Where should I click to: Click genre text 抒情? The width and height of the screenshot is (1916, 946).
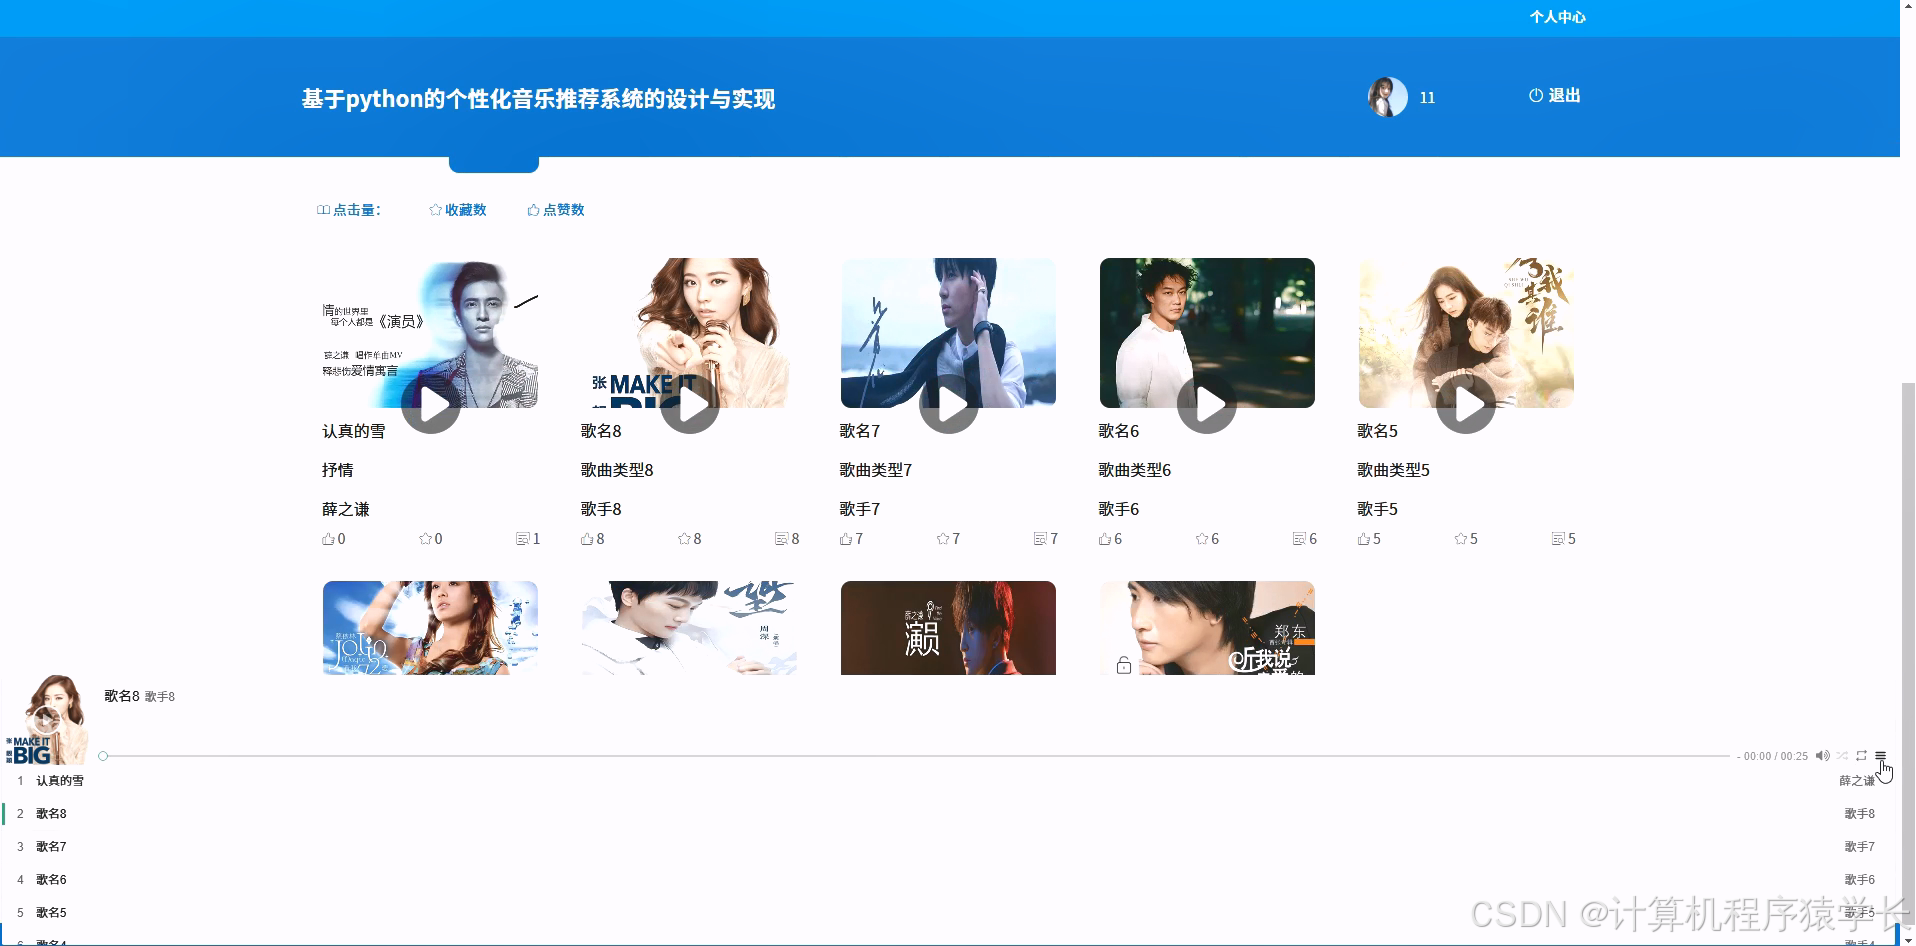(337, 470)
